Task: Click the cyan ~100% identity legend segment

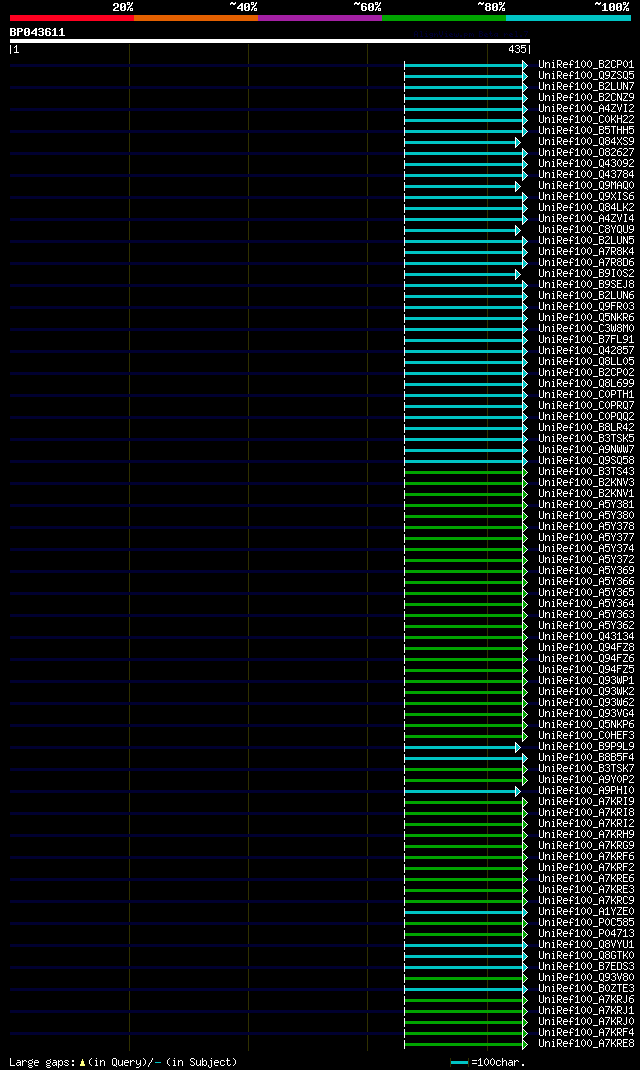Action: tap(568, 18)
